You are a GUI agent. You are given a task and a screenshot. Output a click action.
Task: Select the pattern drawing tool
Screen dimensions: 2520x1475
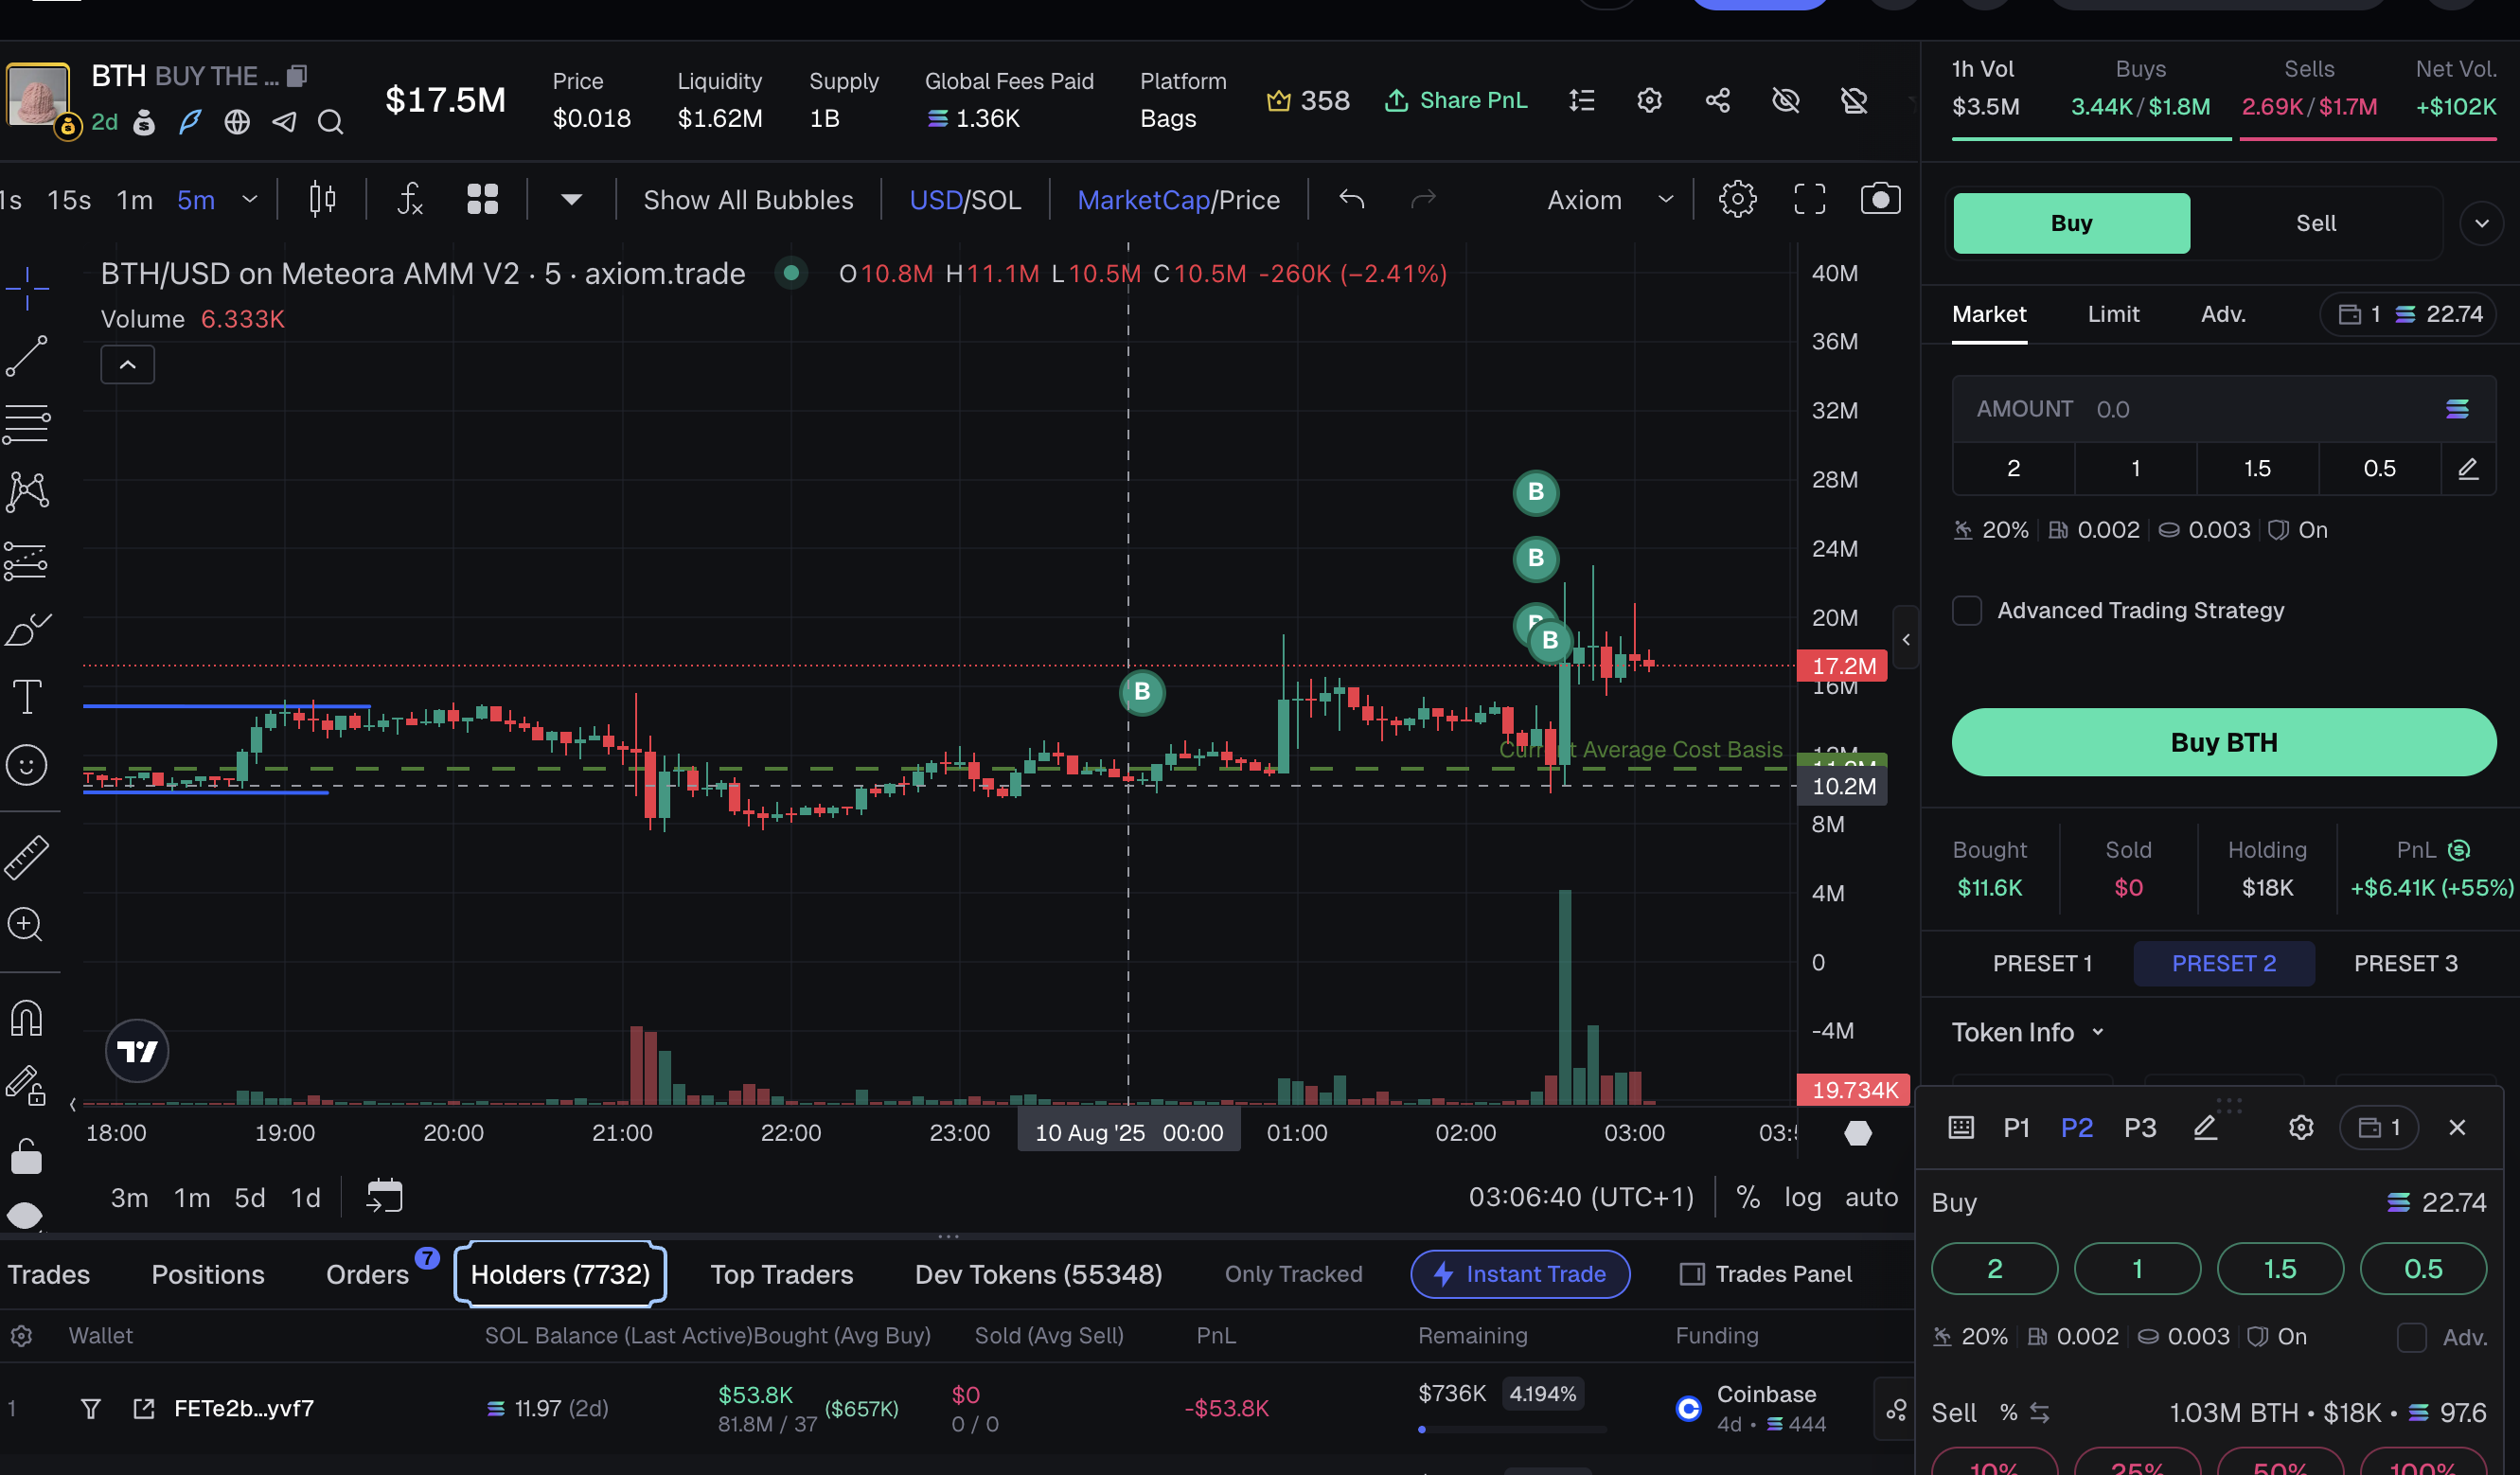(x=27, y=492)
